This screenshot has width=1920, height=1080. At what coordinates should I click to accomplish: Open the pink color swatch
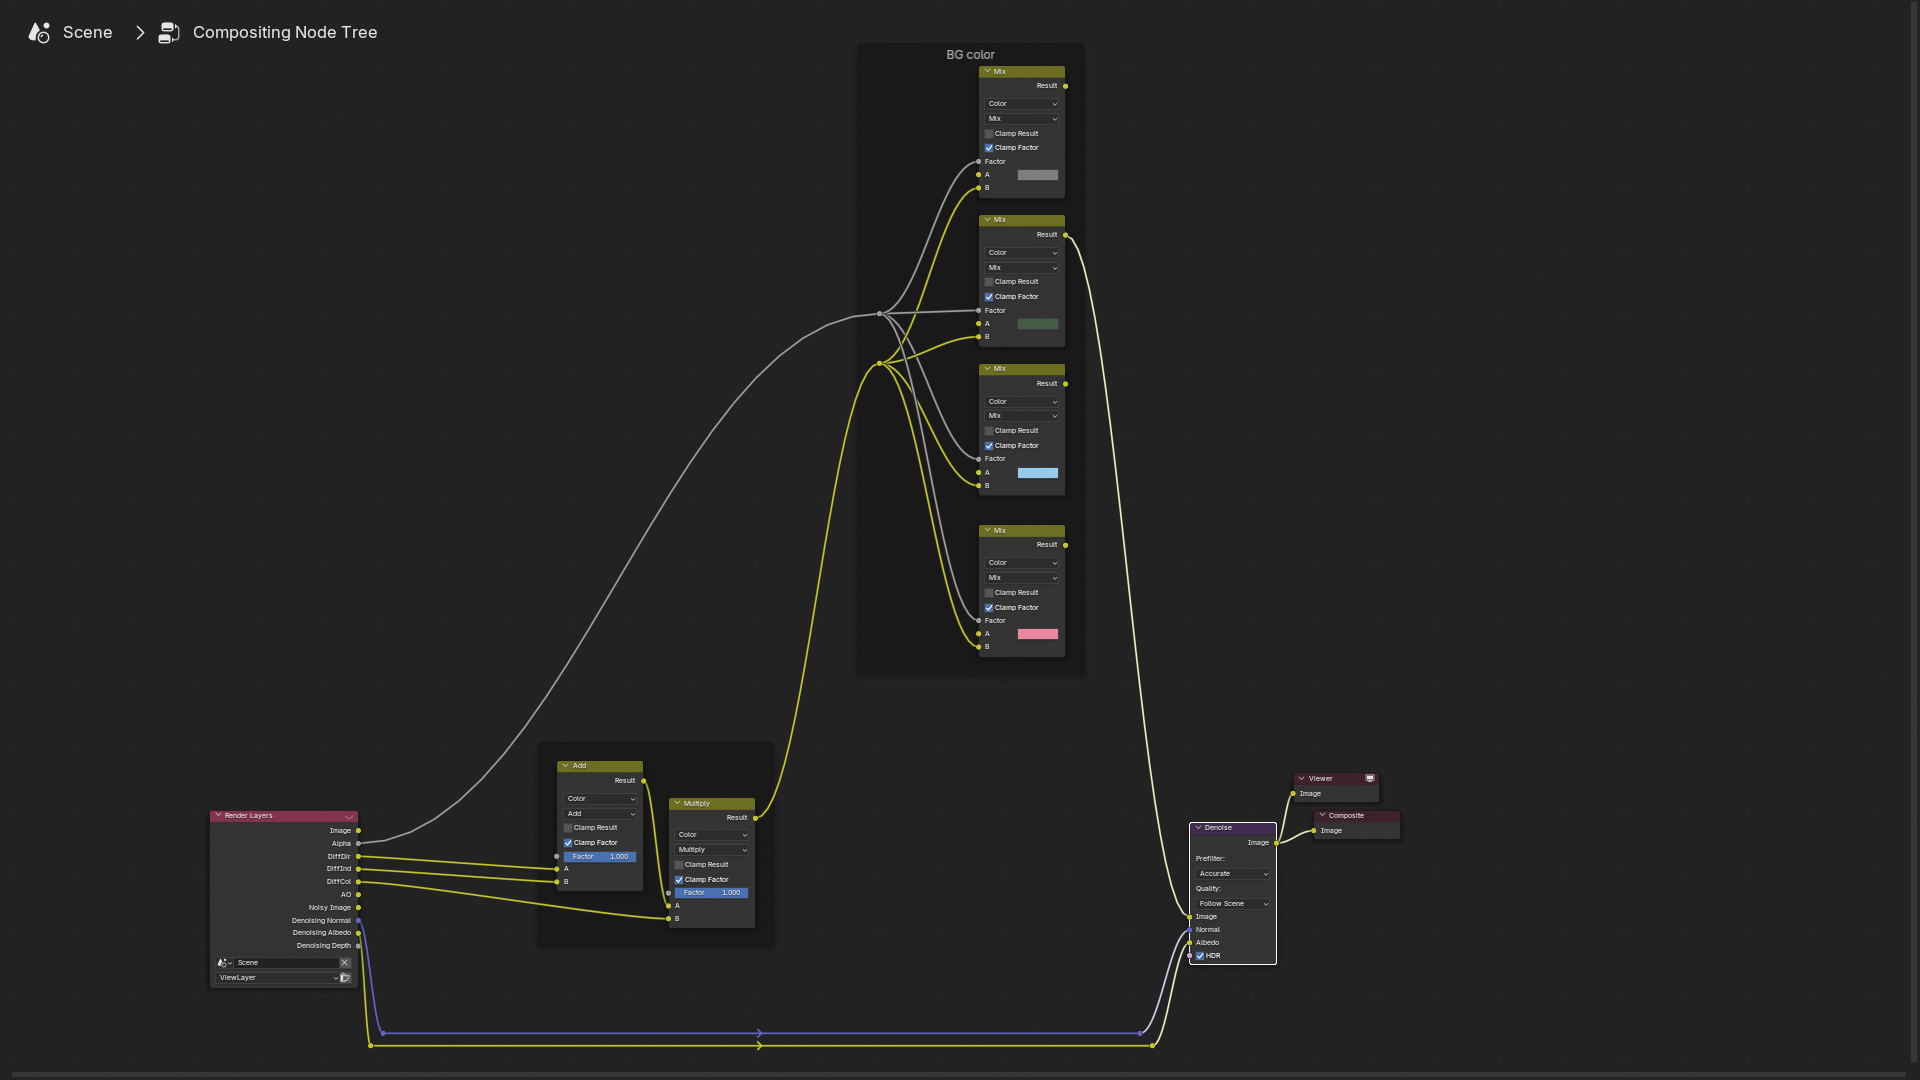pos(1037,634)
